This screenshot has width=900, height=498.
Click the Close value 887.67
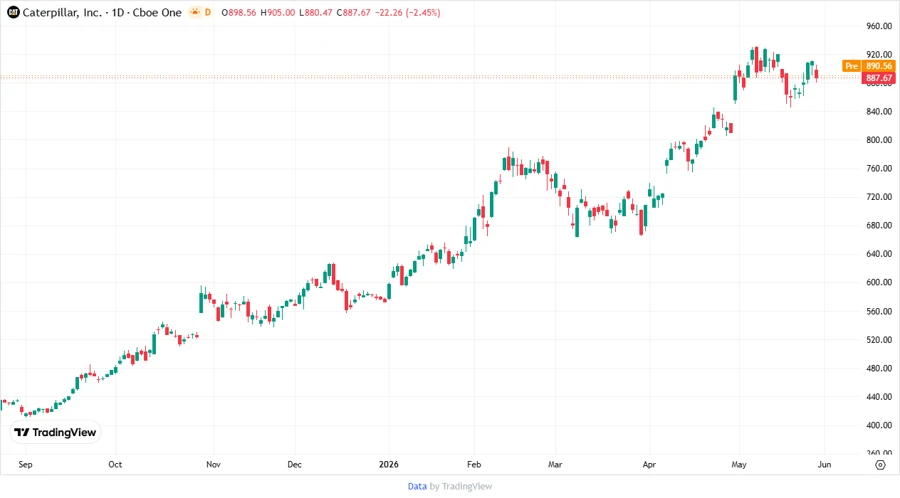point(354,13)
